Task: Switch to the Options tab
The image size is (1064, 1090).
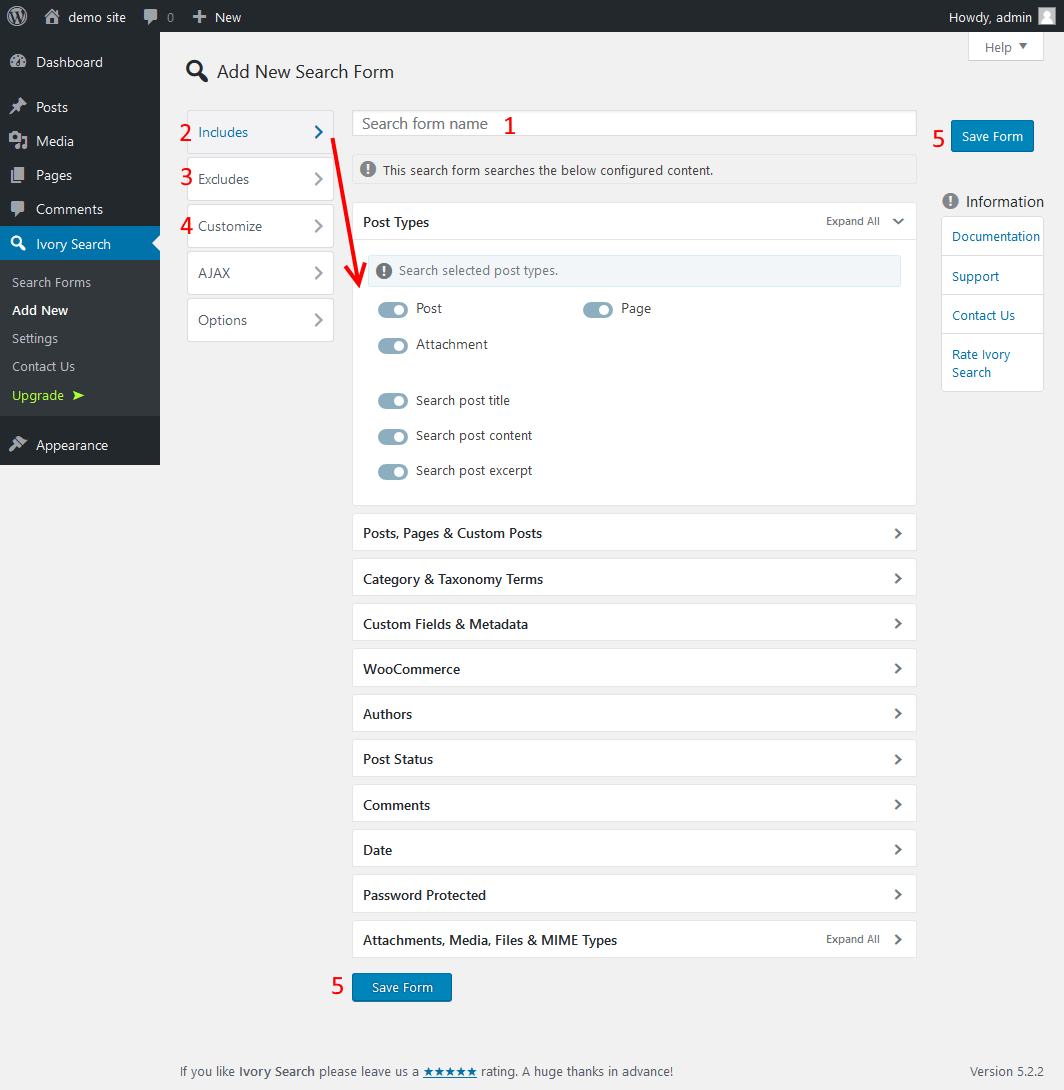Action: [260, 320]
